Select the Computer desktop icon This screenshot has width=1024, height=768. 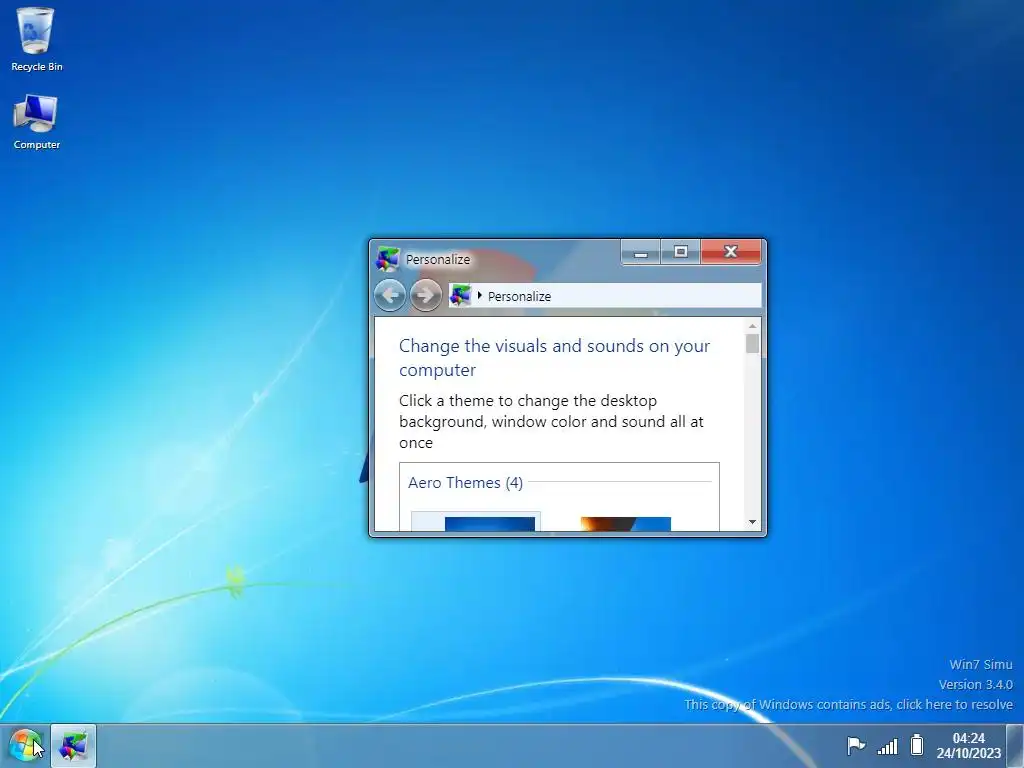point(36,122)
